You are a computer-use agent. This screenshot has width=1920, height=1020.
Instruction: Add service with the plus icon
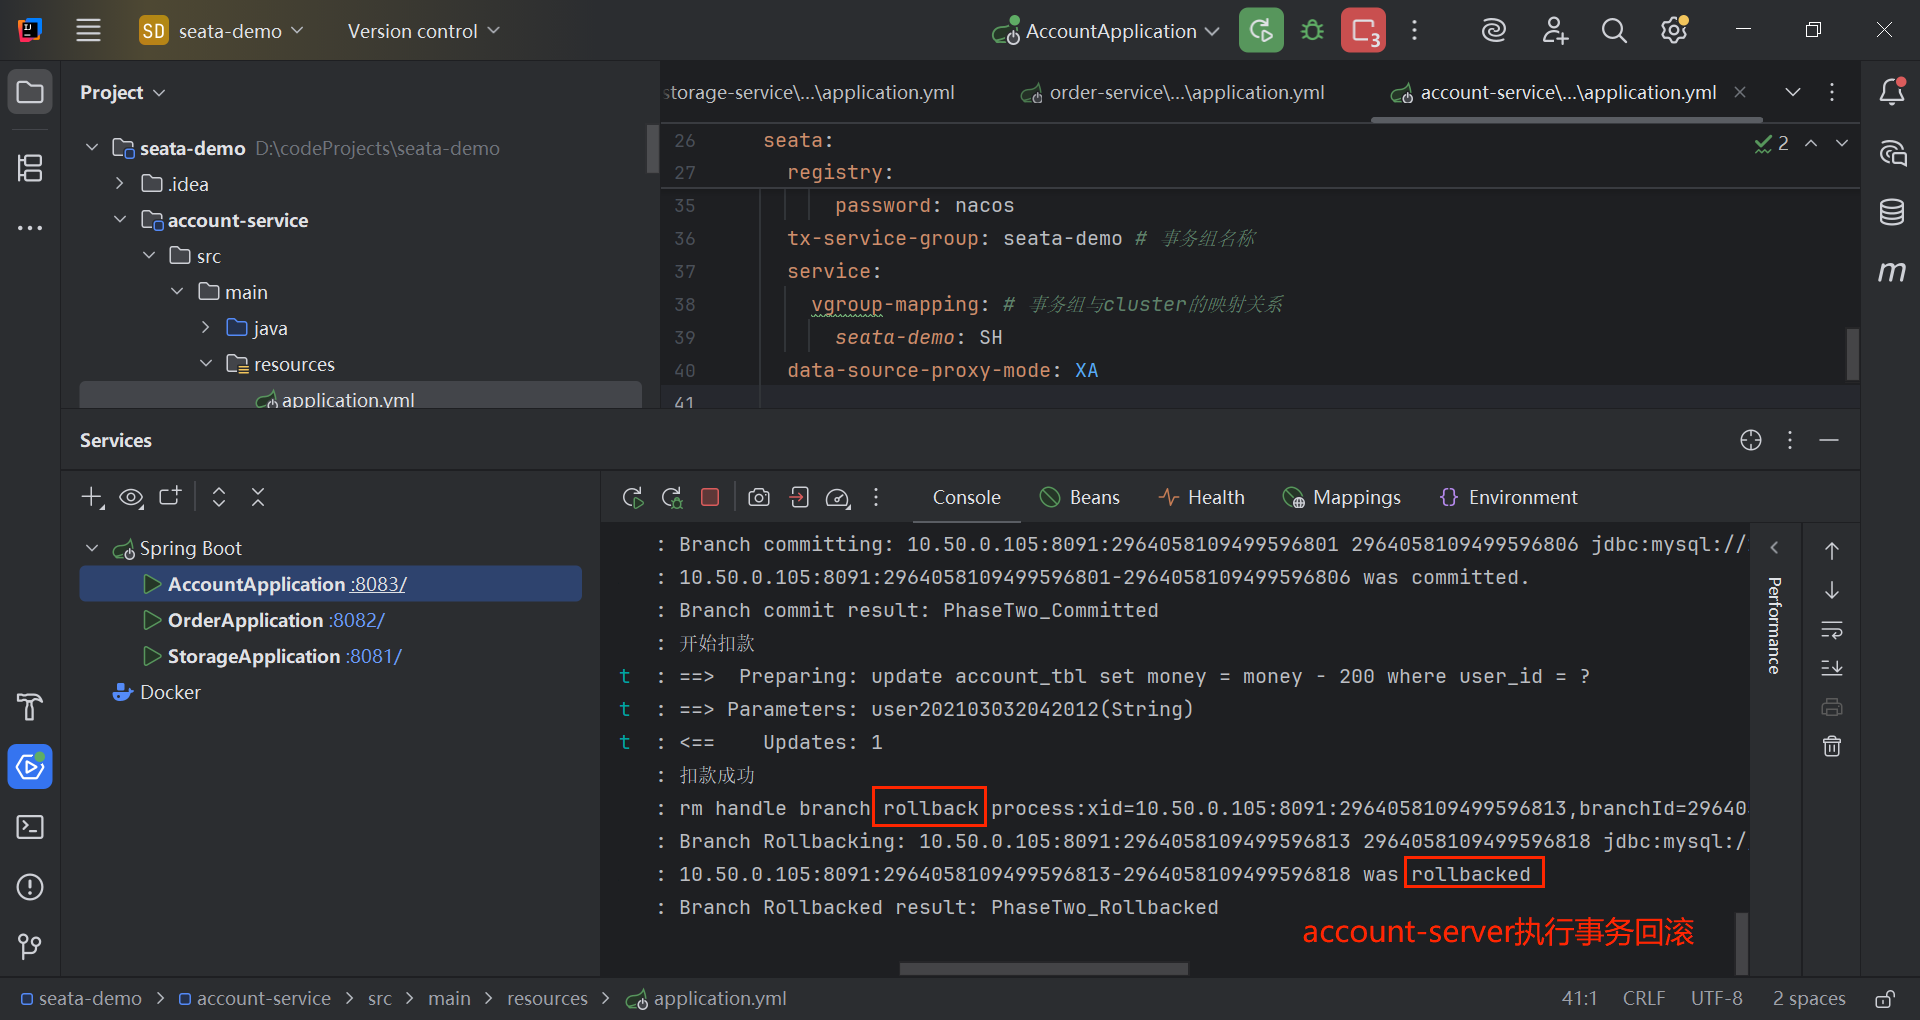click(92, 497)
